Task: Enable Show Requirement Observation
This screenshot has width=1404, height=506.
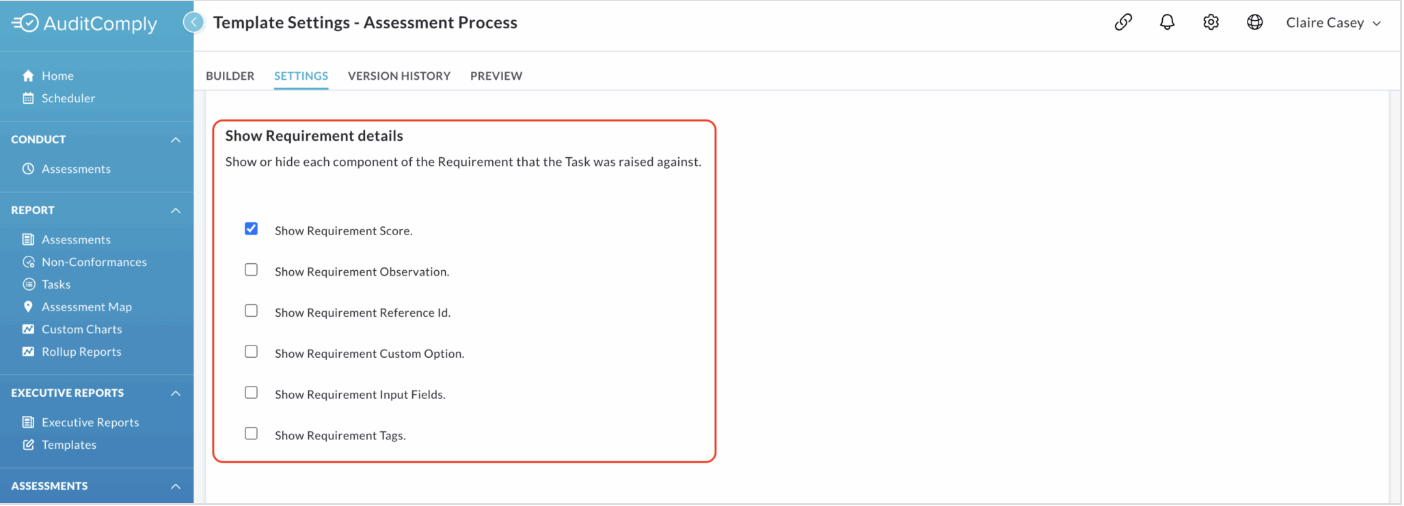Action: [x=251, y=270]
